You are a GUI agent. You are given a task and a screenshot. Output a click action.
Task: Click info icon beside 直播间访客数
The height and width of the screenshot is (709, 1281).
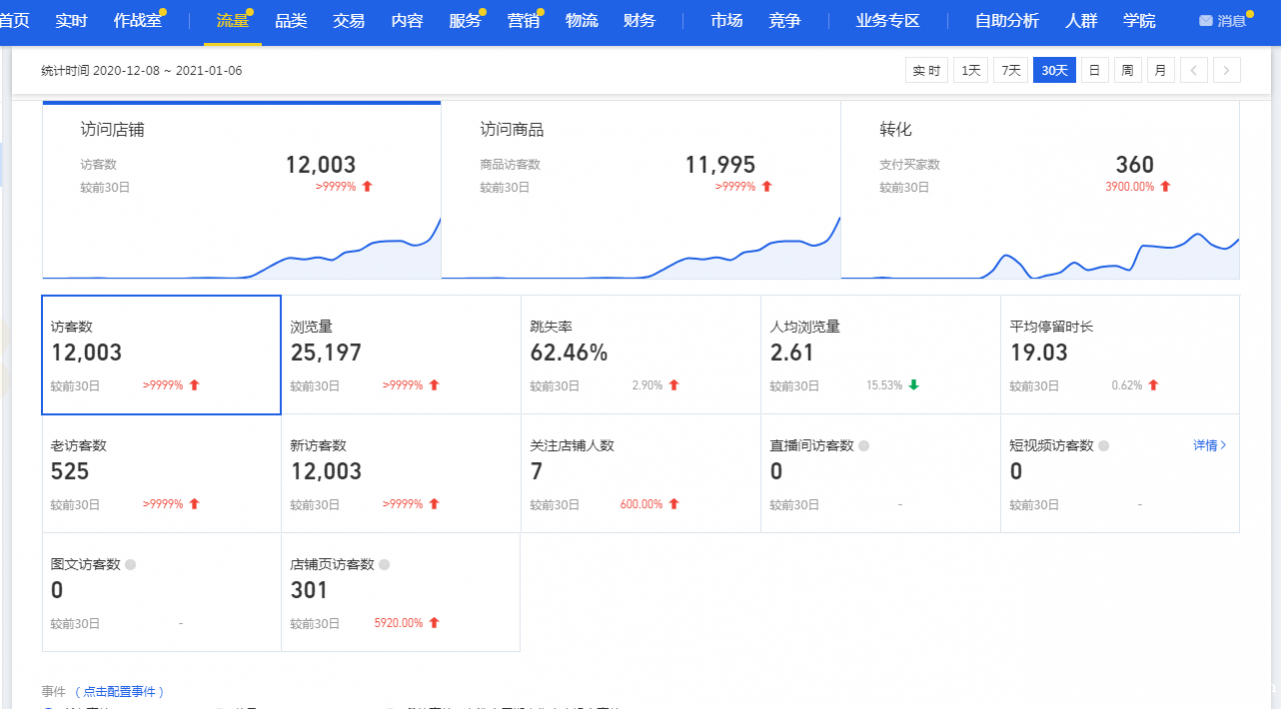coord(864,446)
